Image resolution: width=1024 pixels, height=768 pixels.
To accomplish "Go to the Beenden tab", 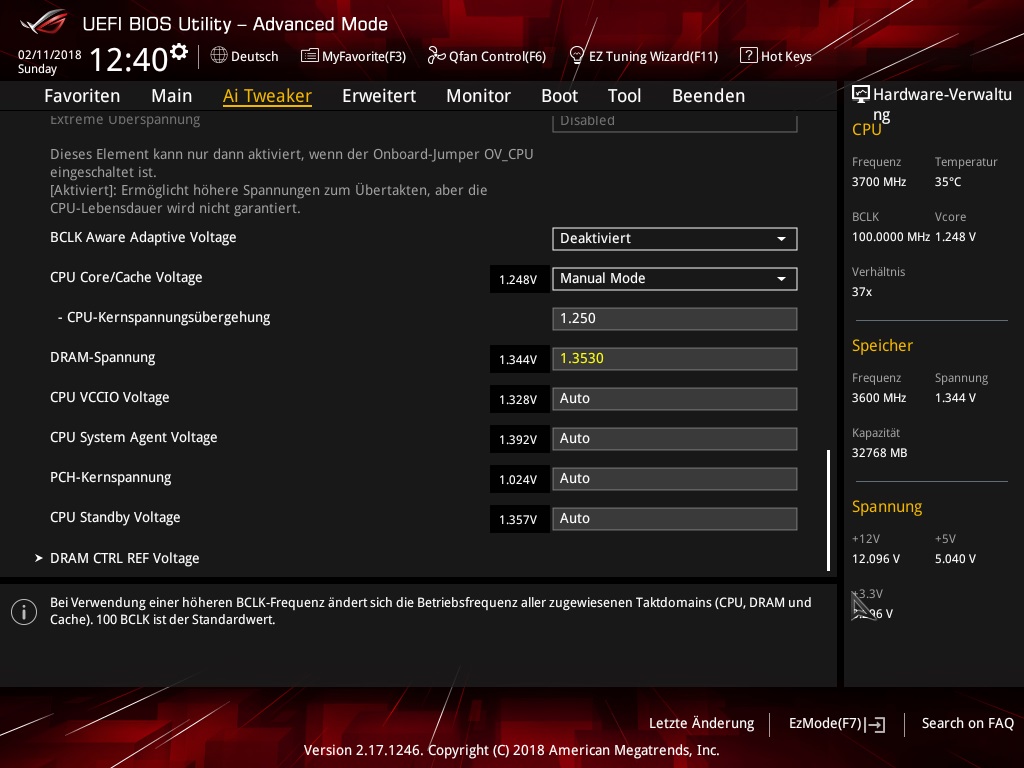I will (x=709, y=96).
